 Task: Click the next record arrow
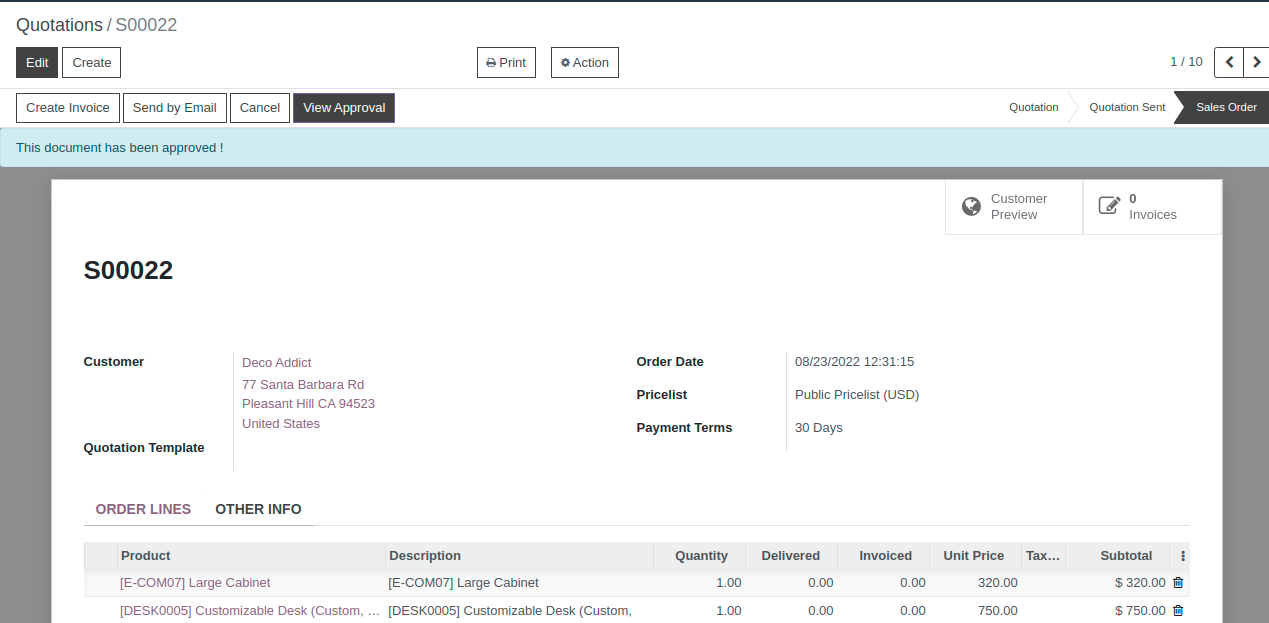click(x=1256, y=62)
